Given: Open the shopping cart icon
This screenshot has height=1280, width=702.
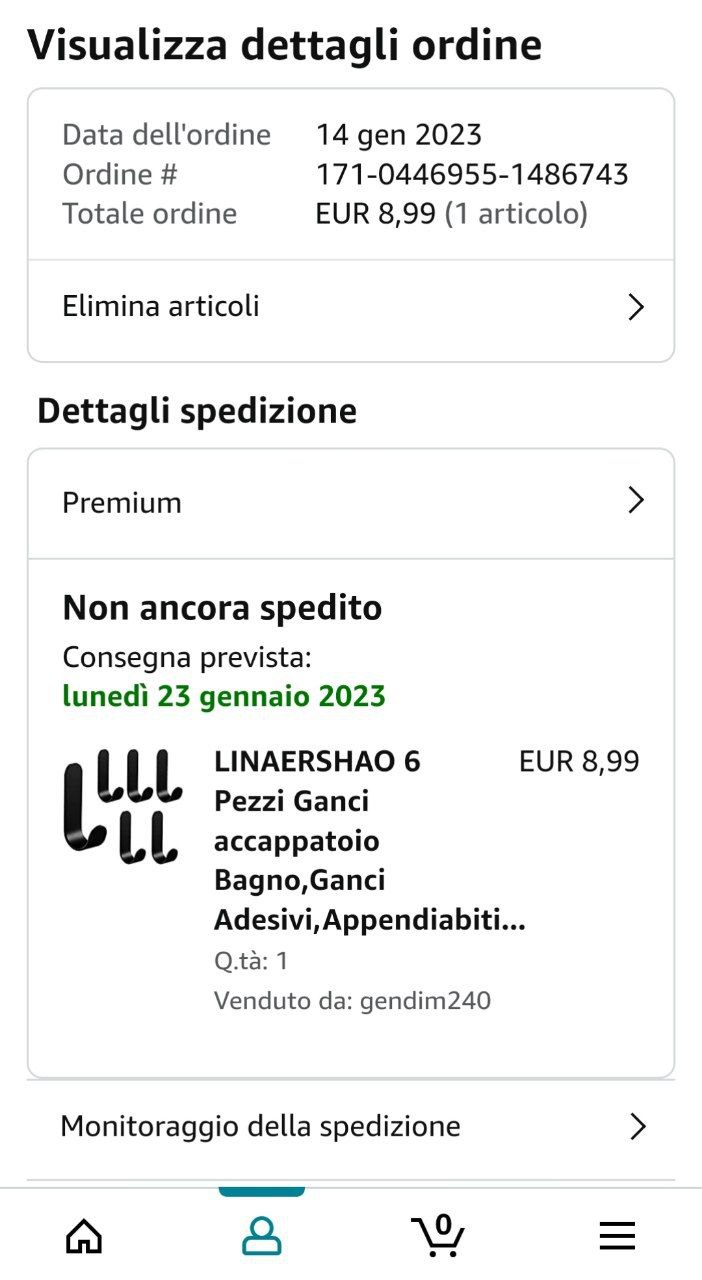Looking at the screenshot, I should (438, 1235).
